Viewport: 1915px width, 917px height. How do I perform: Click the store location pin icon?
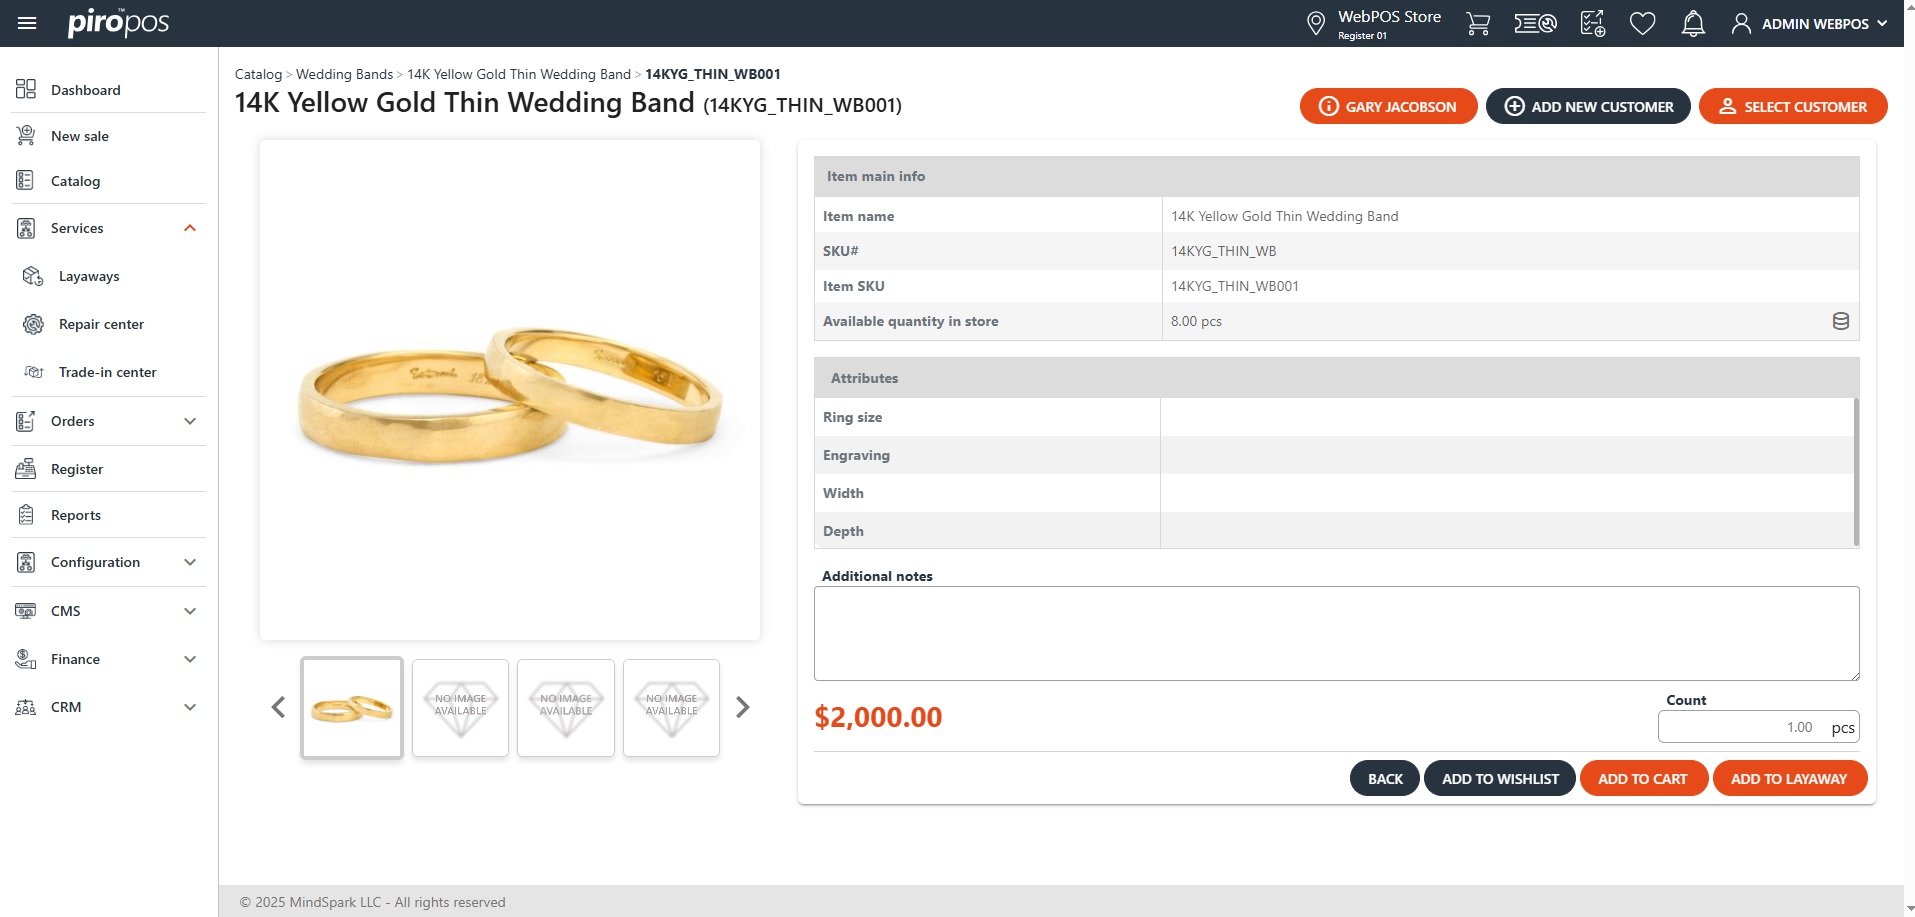[1316, 23]
